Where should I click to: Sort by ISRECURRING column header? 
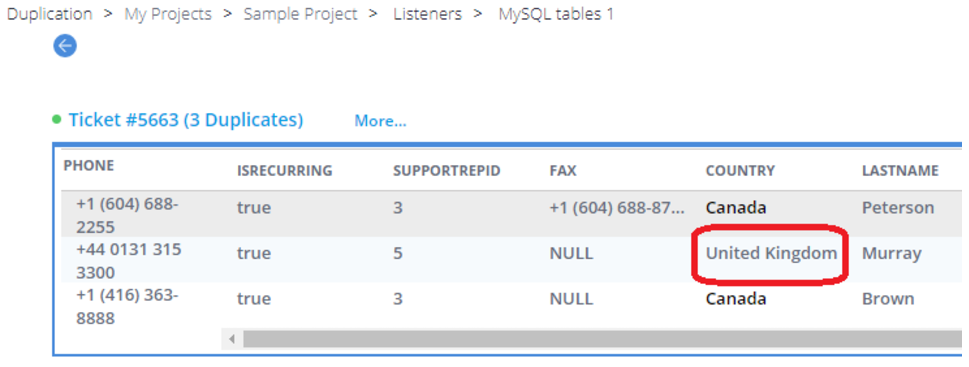[x=285, y=171]
